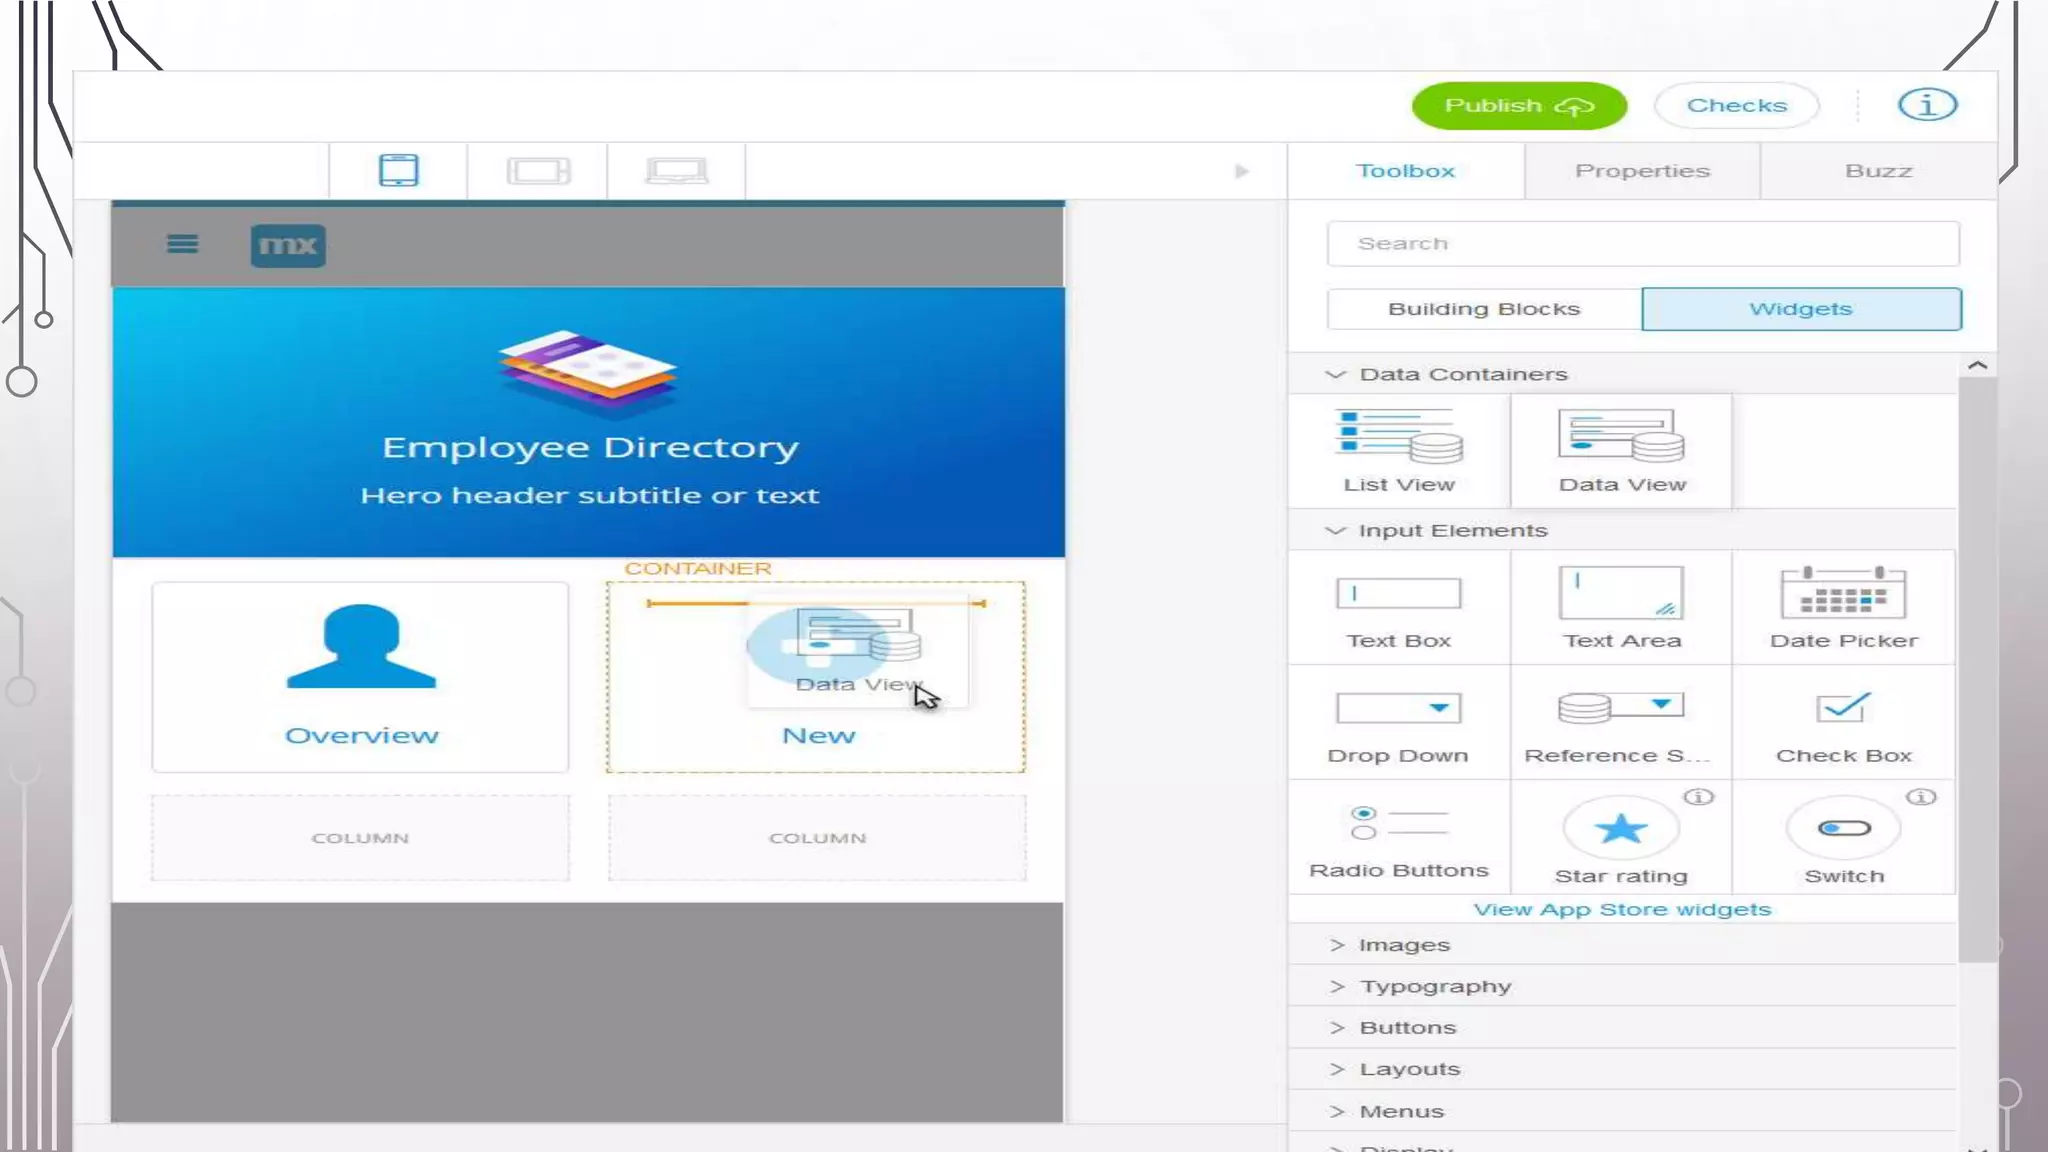Select the Switch widget
This screenshot has width=2048, height=1152.
[1843, 838]
